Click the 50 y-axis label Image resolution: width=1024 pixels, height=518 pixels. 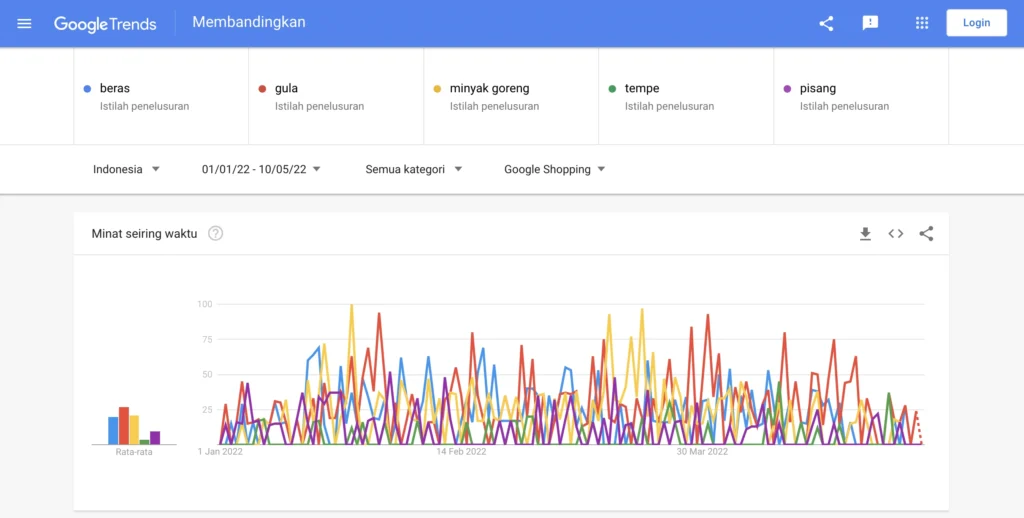click(207, 375)
